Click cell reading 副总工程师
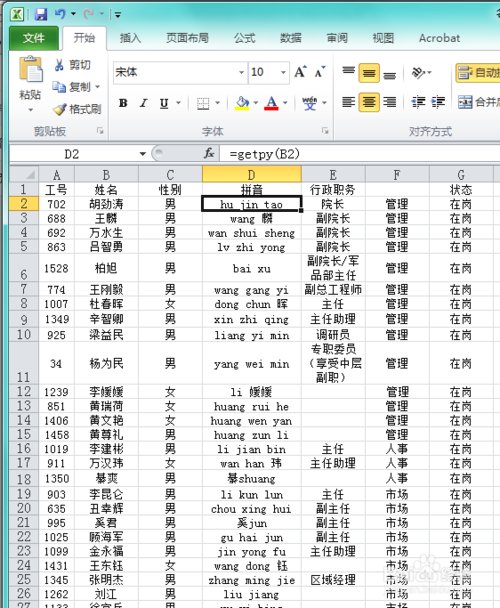 tap(333, 290)
